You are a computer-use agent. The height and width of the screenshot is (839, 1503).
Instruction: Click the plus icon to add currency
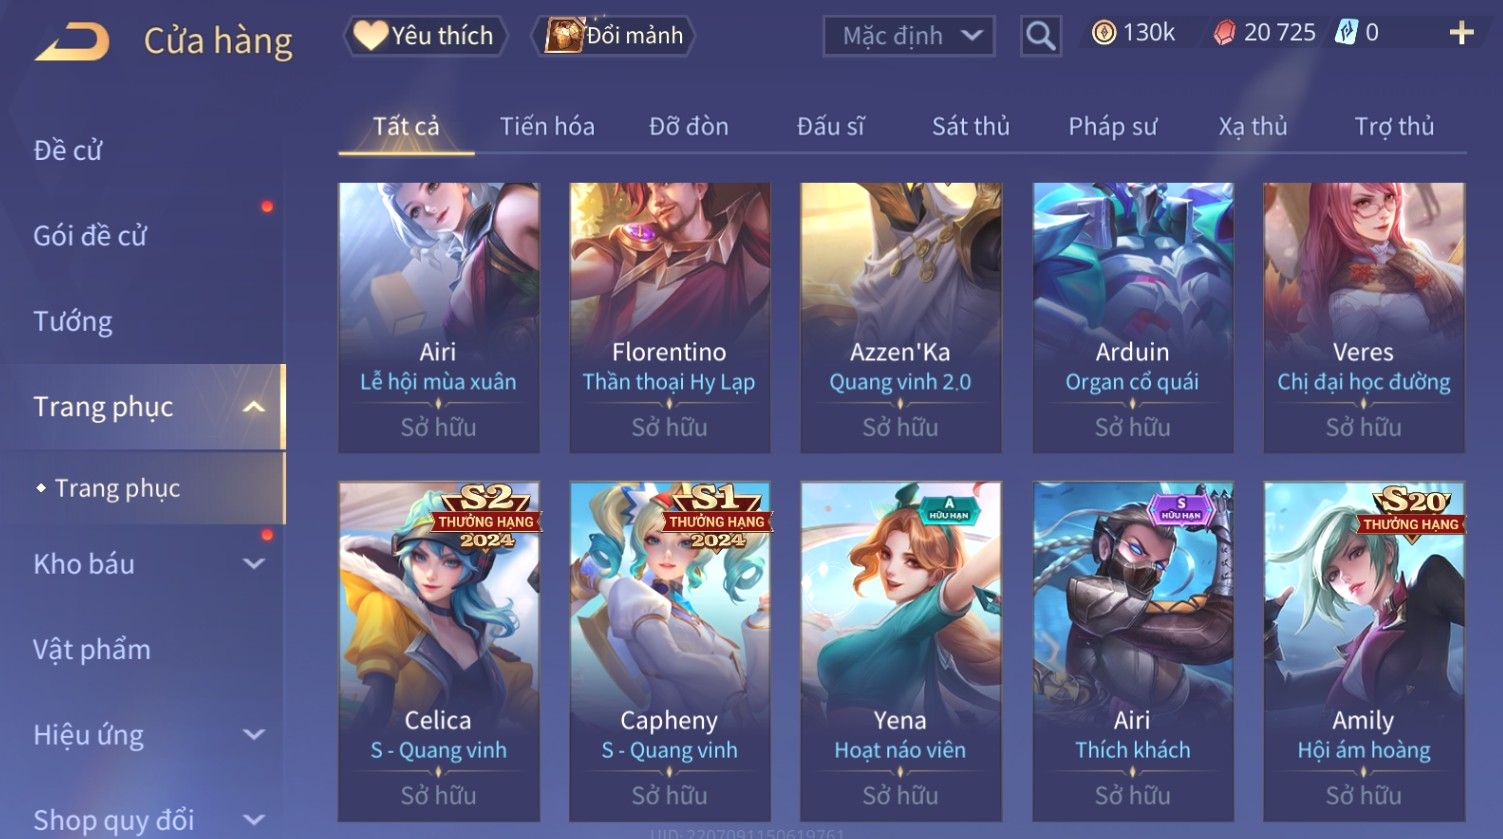(1461, 33)
